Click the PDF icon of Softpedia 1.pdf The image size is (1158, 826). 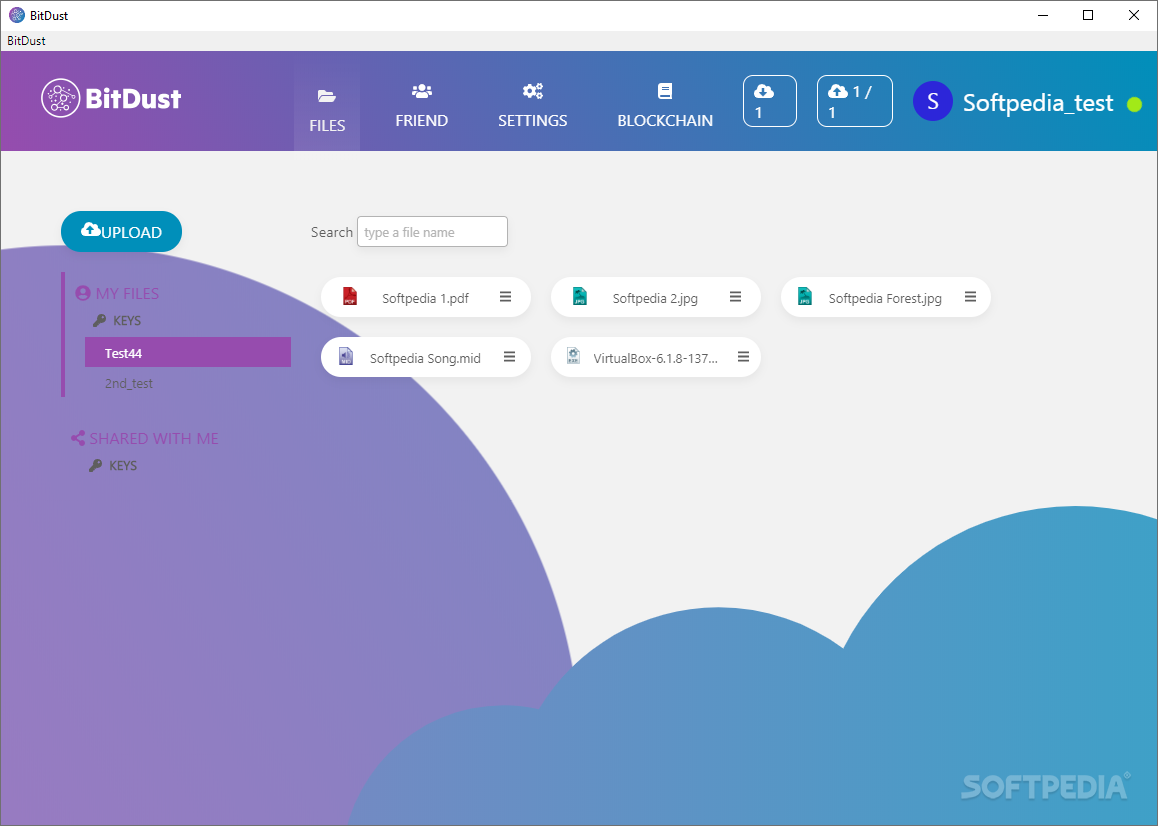tap(350, 297)
